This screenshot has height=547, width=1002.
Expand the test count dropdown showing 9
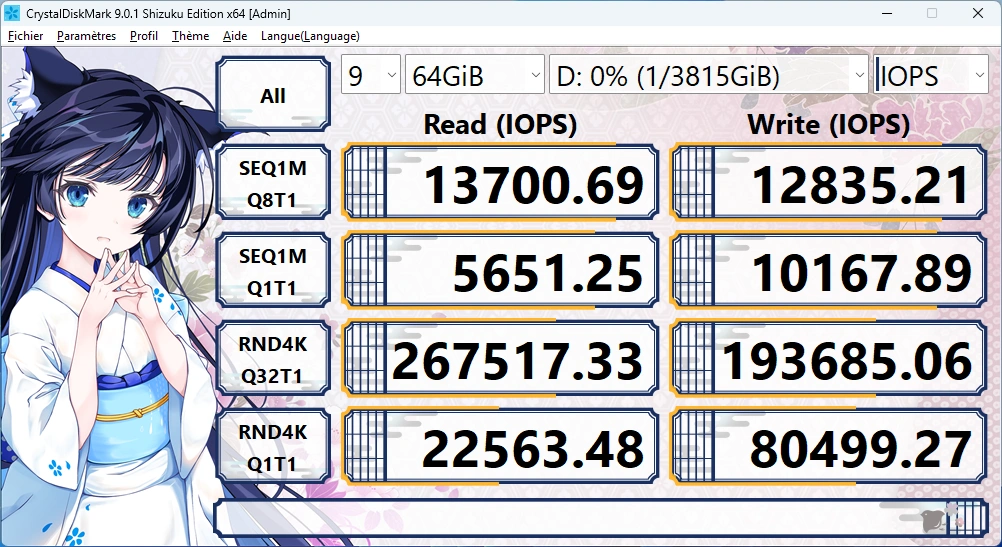[371, 75]
